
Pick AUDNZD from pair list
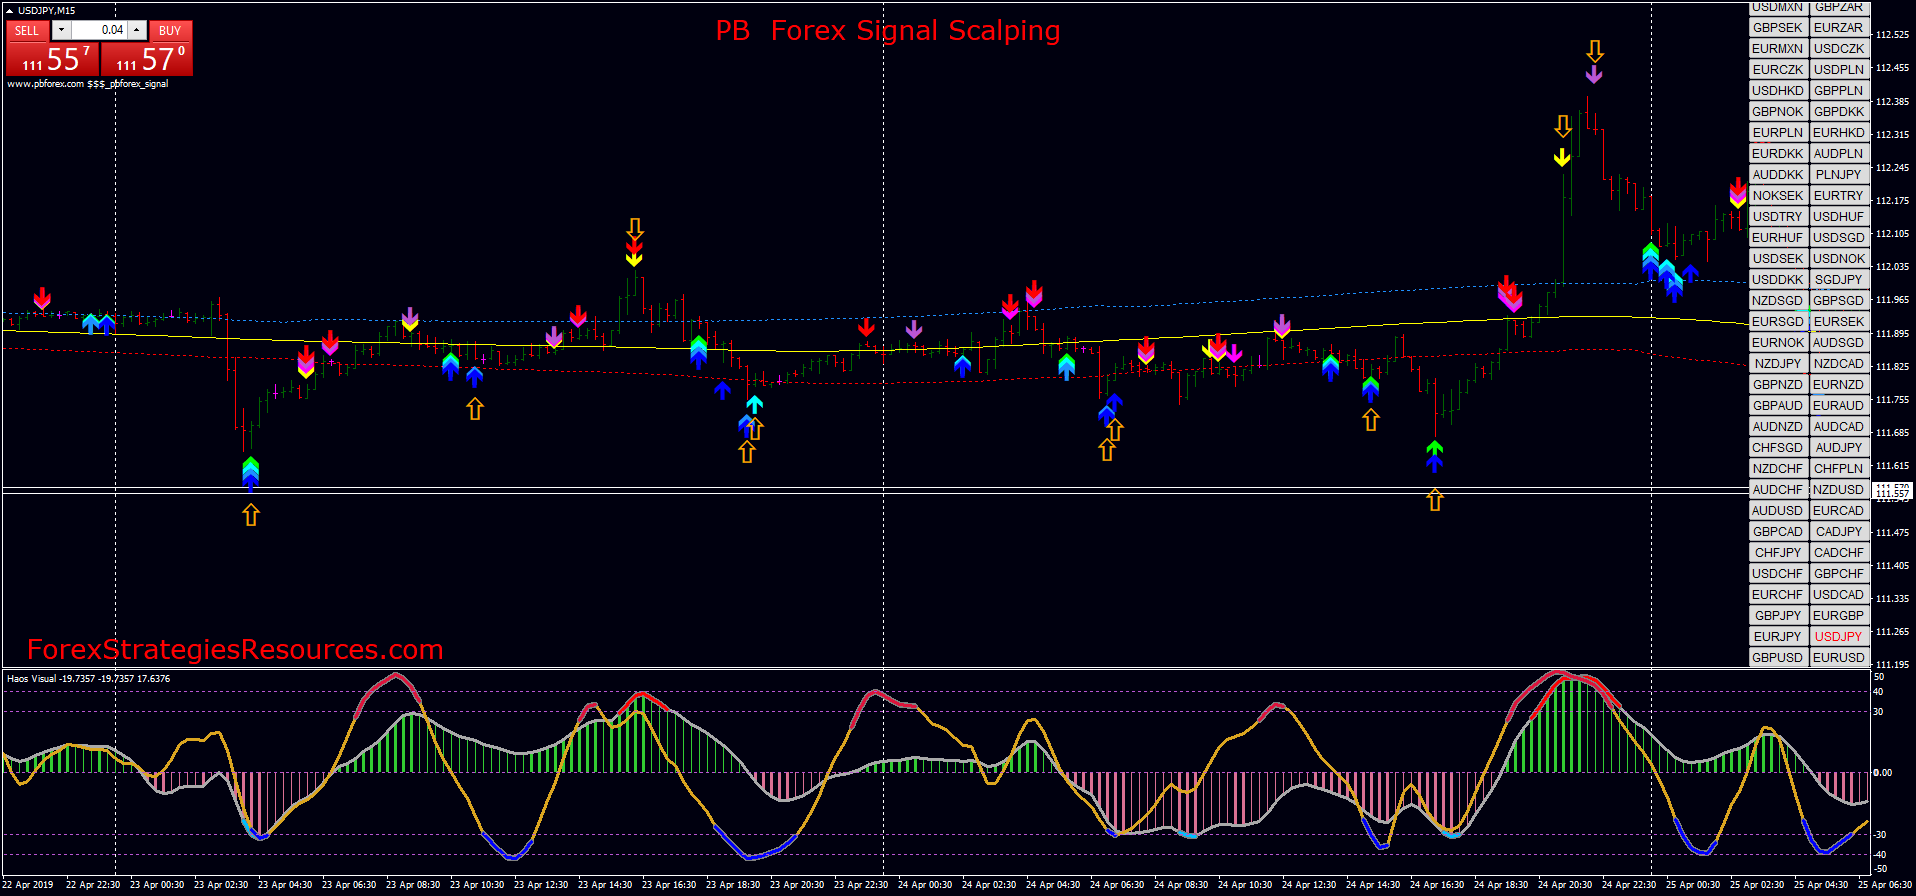point(1778,426)
